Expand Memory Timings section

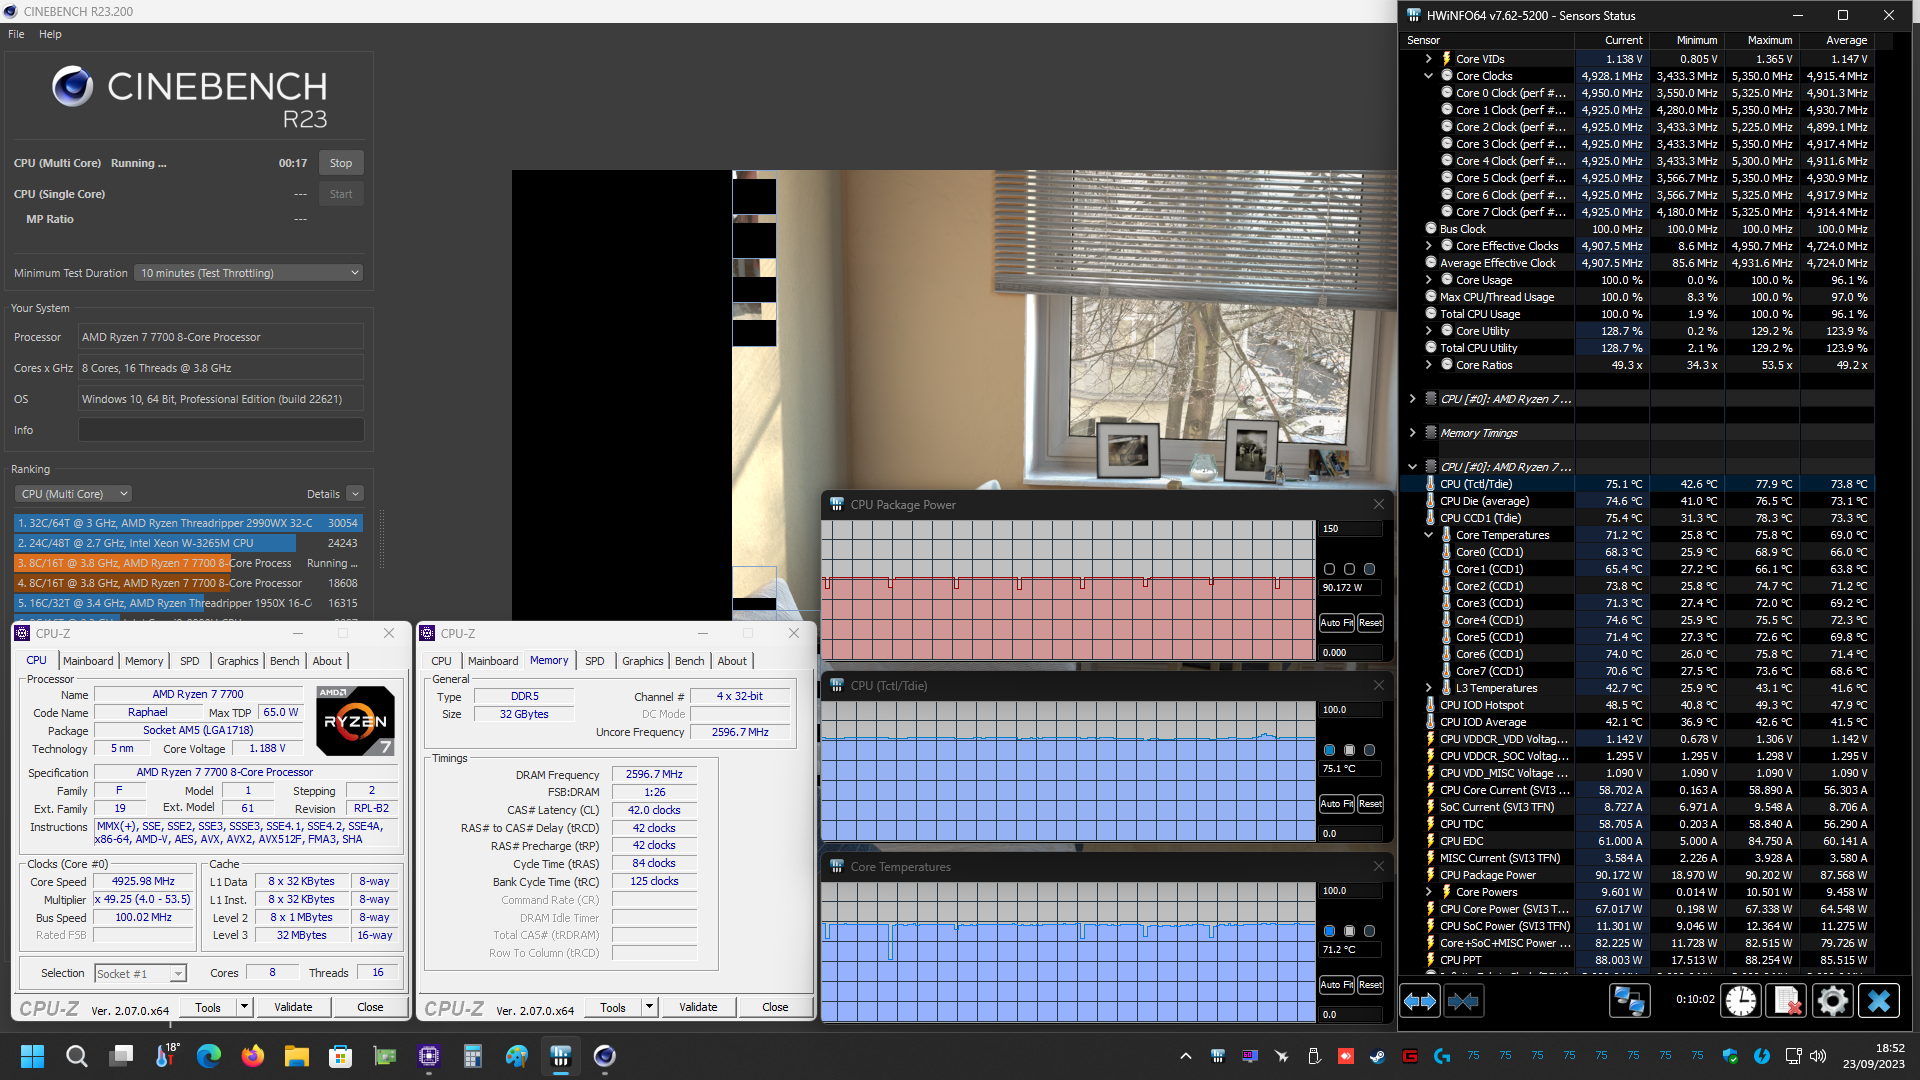(x=1412, y=433)
